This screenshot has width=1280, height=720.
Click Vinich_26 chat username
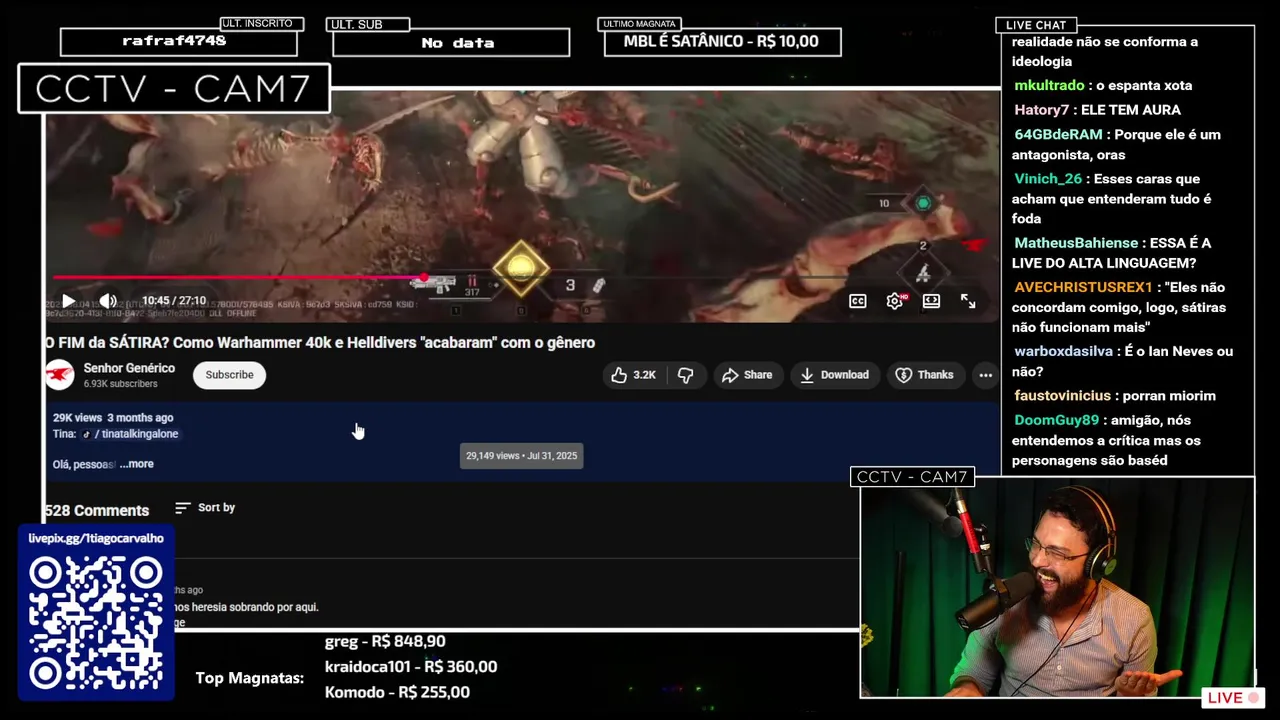click(1048, 179)
